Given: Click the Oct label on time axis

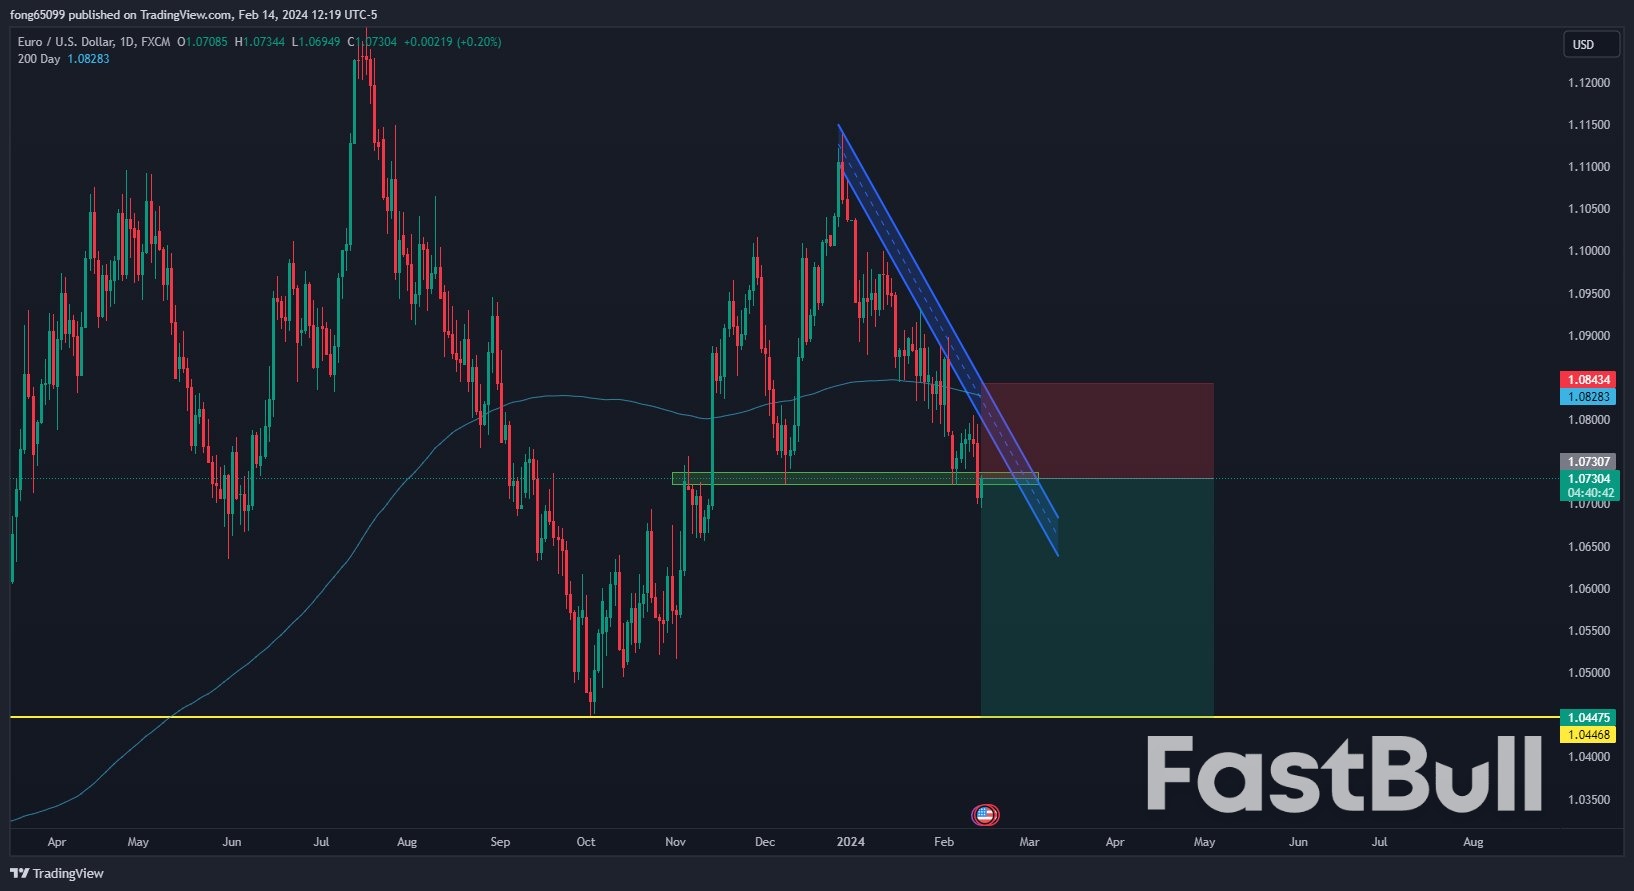Looking at the screenshot, I should pyautogui.click(x=586, y=842).
